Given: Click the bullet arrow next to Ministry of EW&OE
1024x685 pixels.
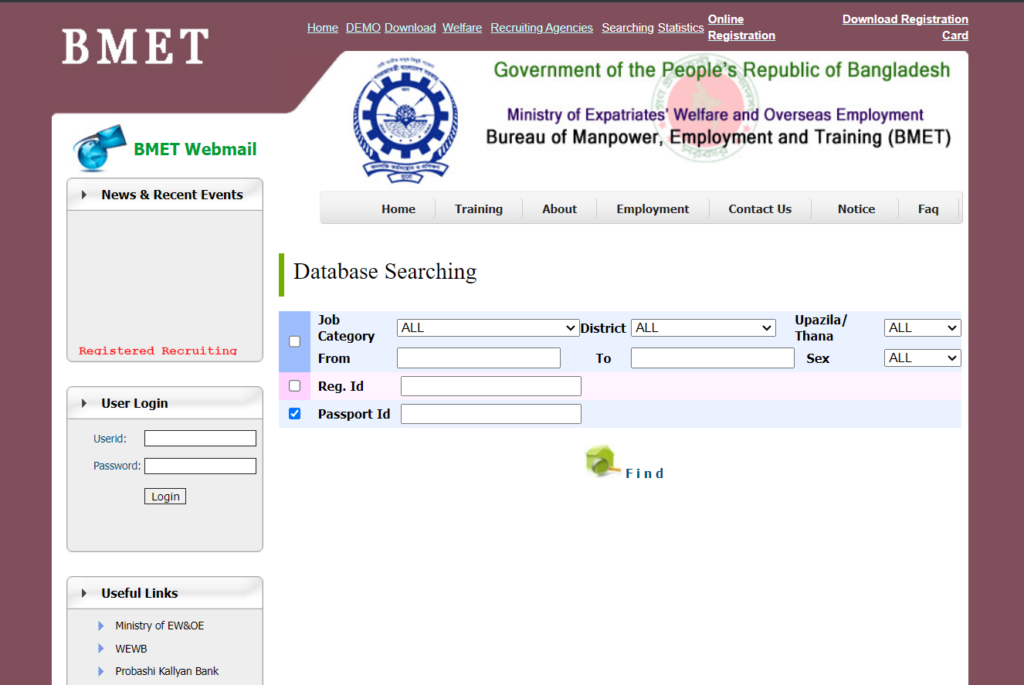Looking at the screenshot, I should [101, 626].
